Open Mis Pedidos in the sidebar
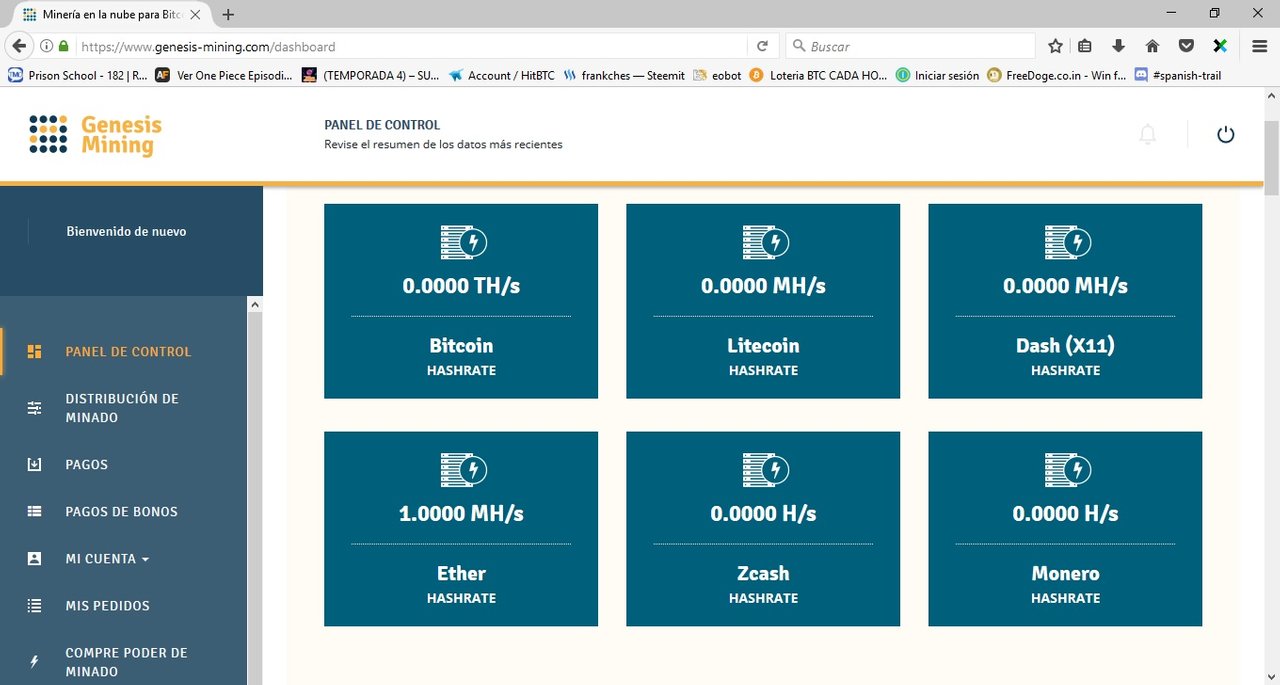 [108, 606]
